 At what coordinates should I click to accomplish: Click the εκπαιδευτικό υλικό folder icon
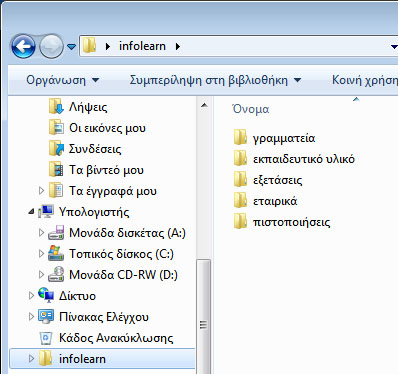pos(240,158)
